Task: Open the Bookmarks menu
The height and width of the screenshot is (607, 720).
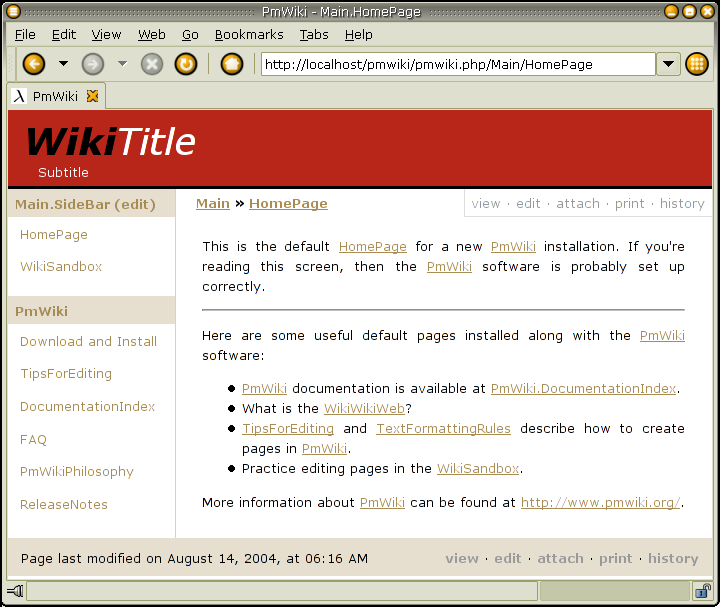Action: 249,34
